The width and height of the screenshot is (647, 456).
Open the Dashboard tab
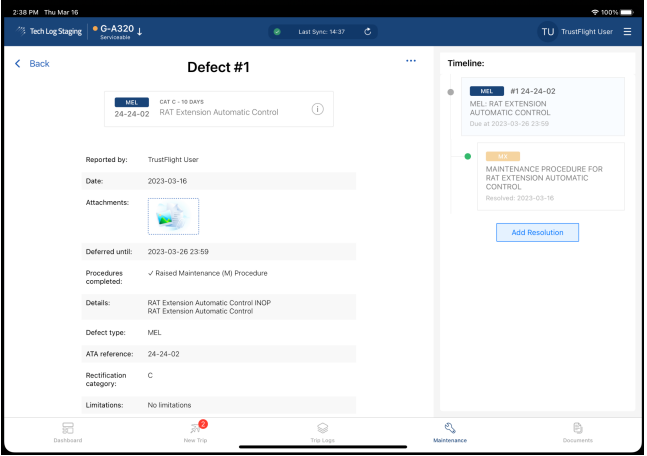point(68,432)
